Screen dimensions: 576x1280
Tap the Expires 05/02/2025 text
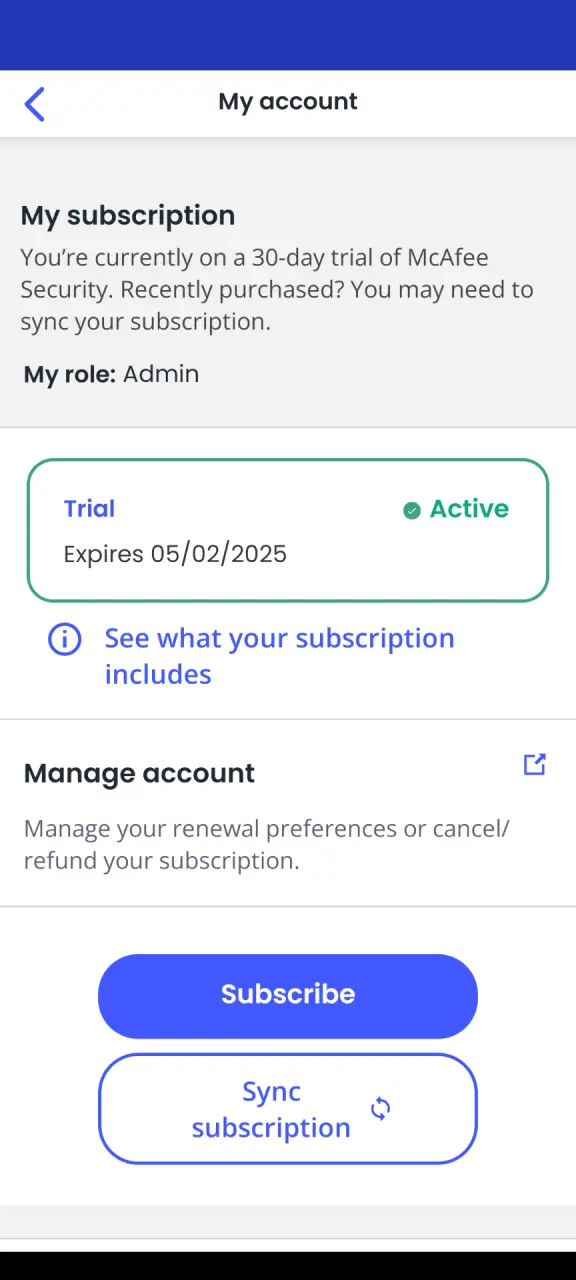pyautogui.click(x=175, y=554)
